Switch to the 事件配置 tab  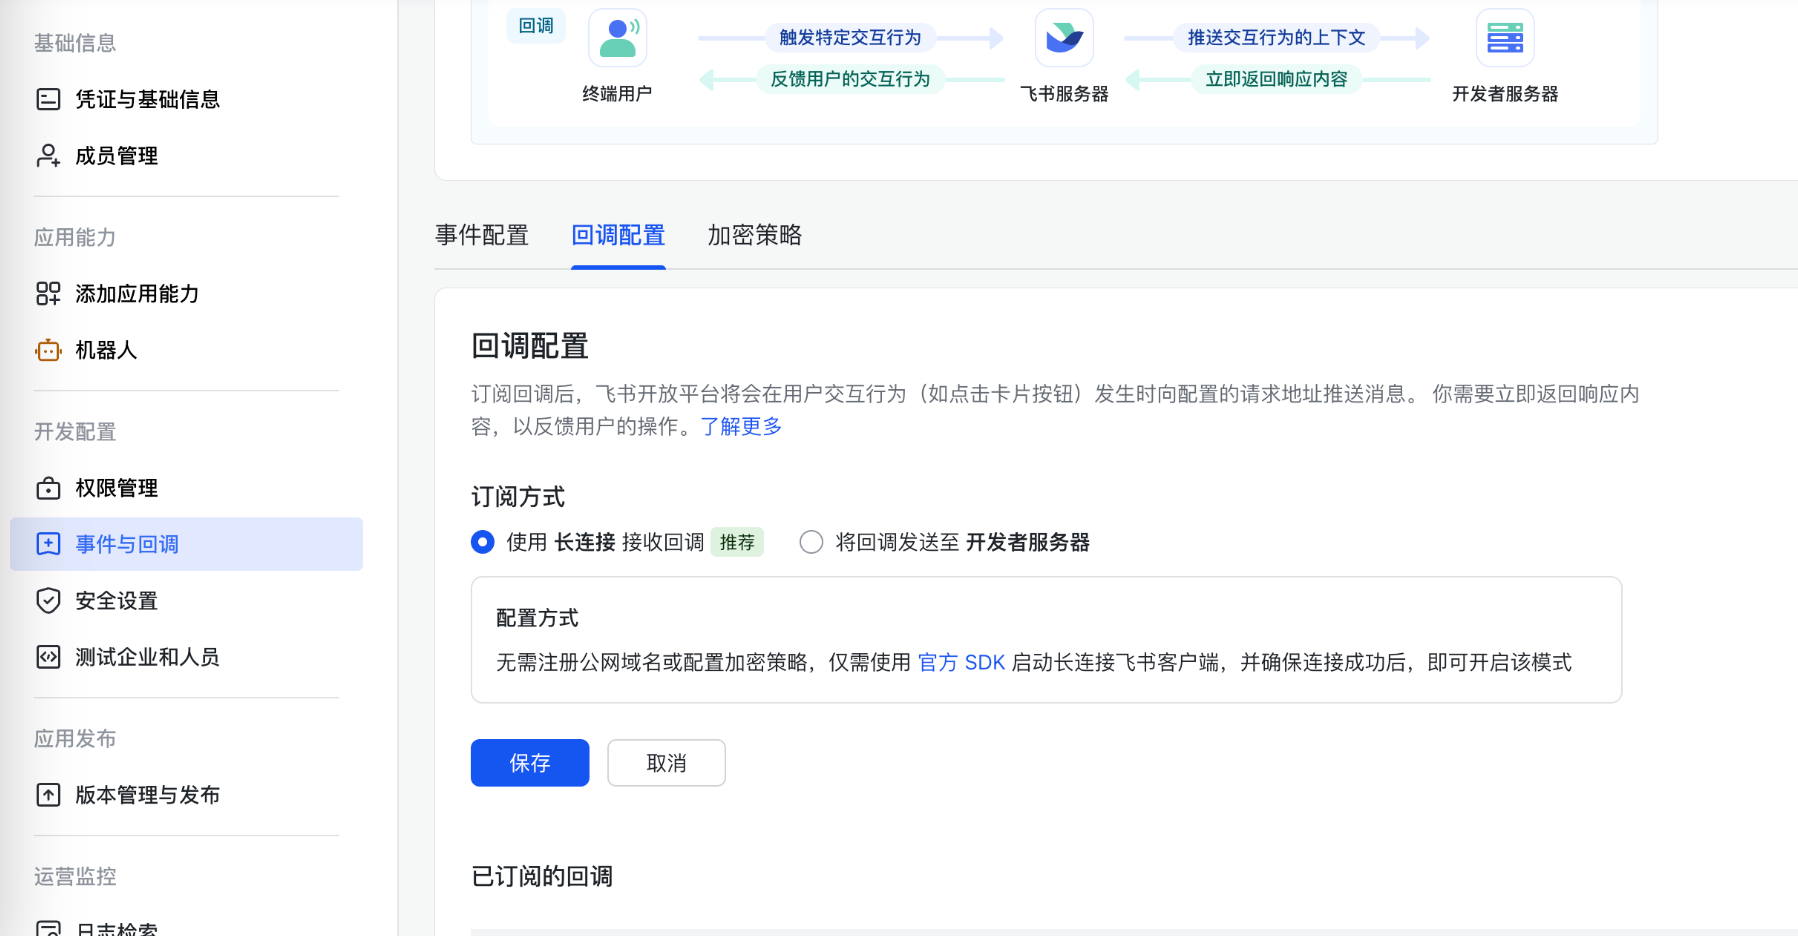483,235
